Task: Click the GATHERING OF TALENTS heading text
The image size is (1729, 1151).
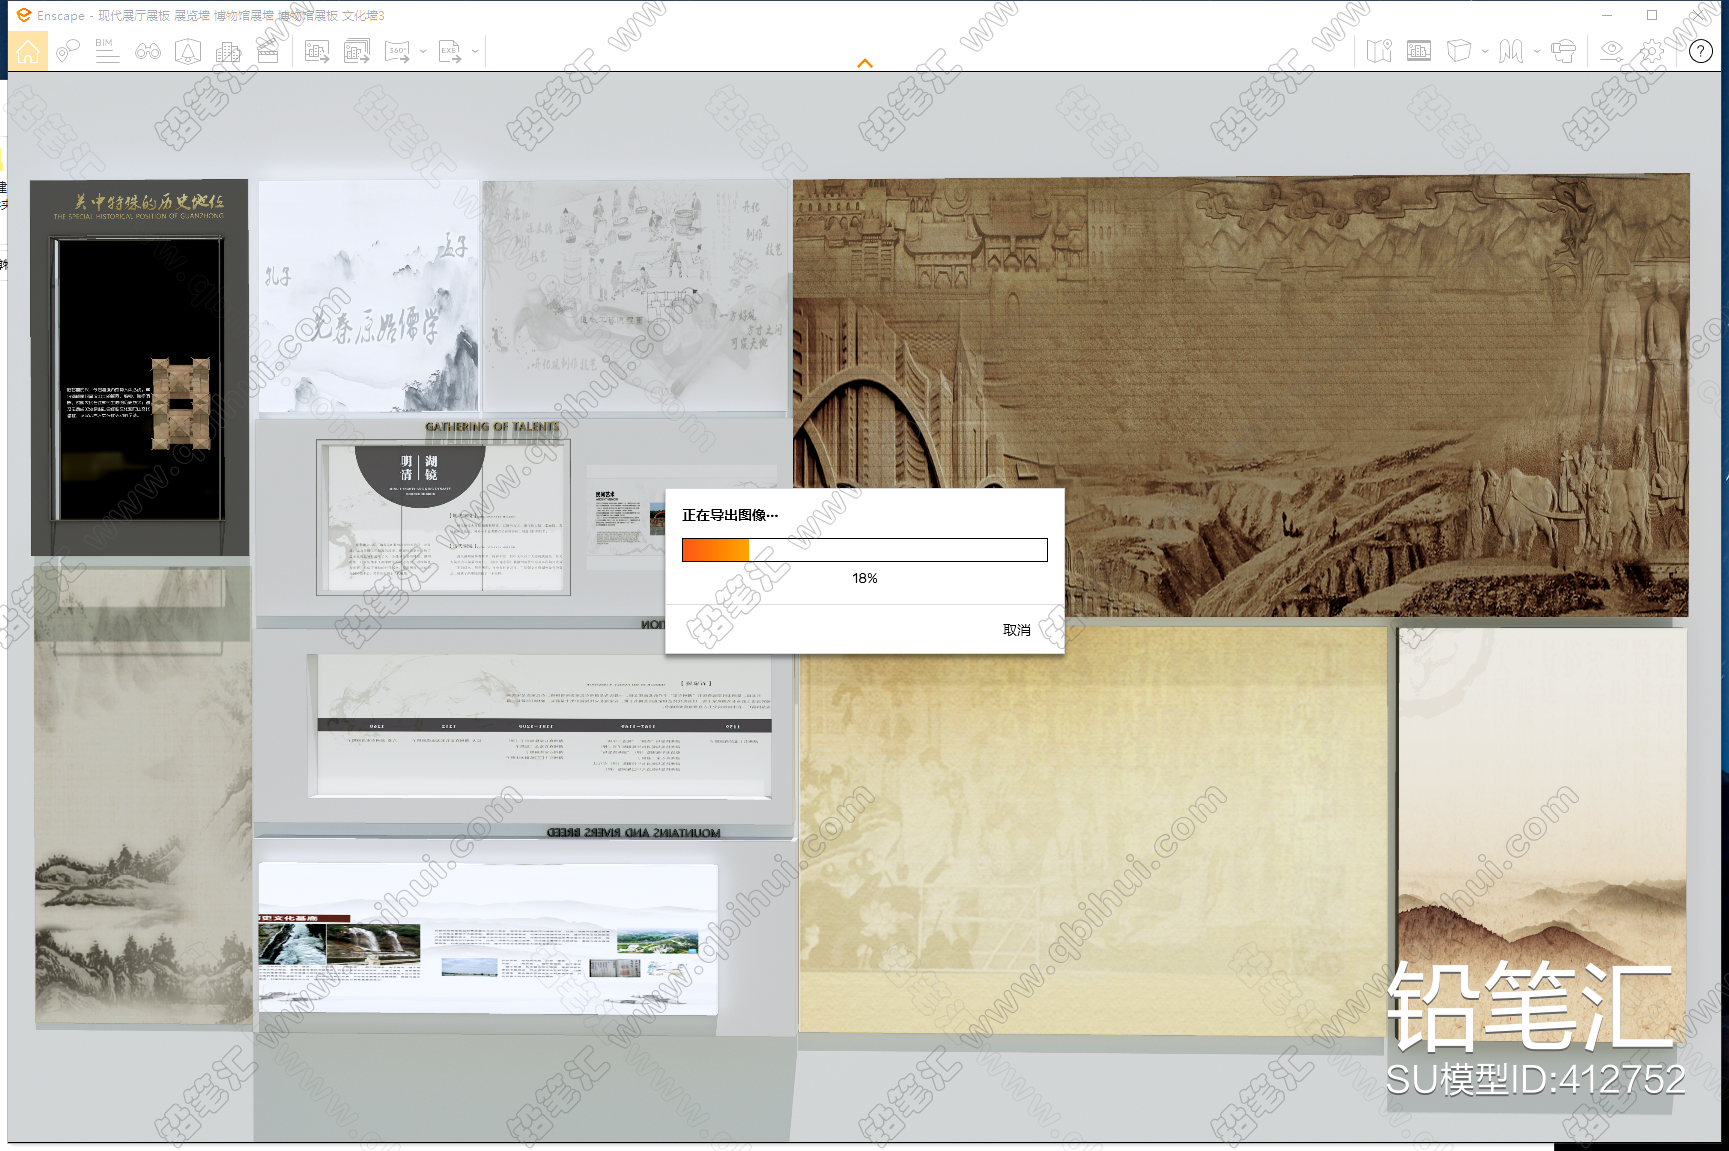Action: point(492,427)
